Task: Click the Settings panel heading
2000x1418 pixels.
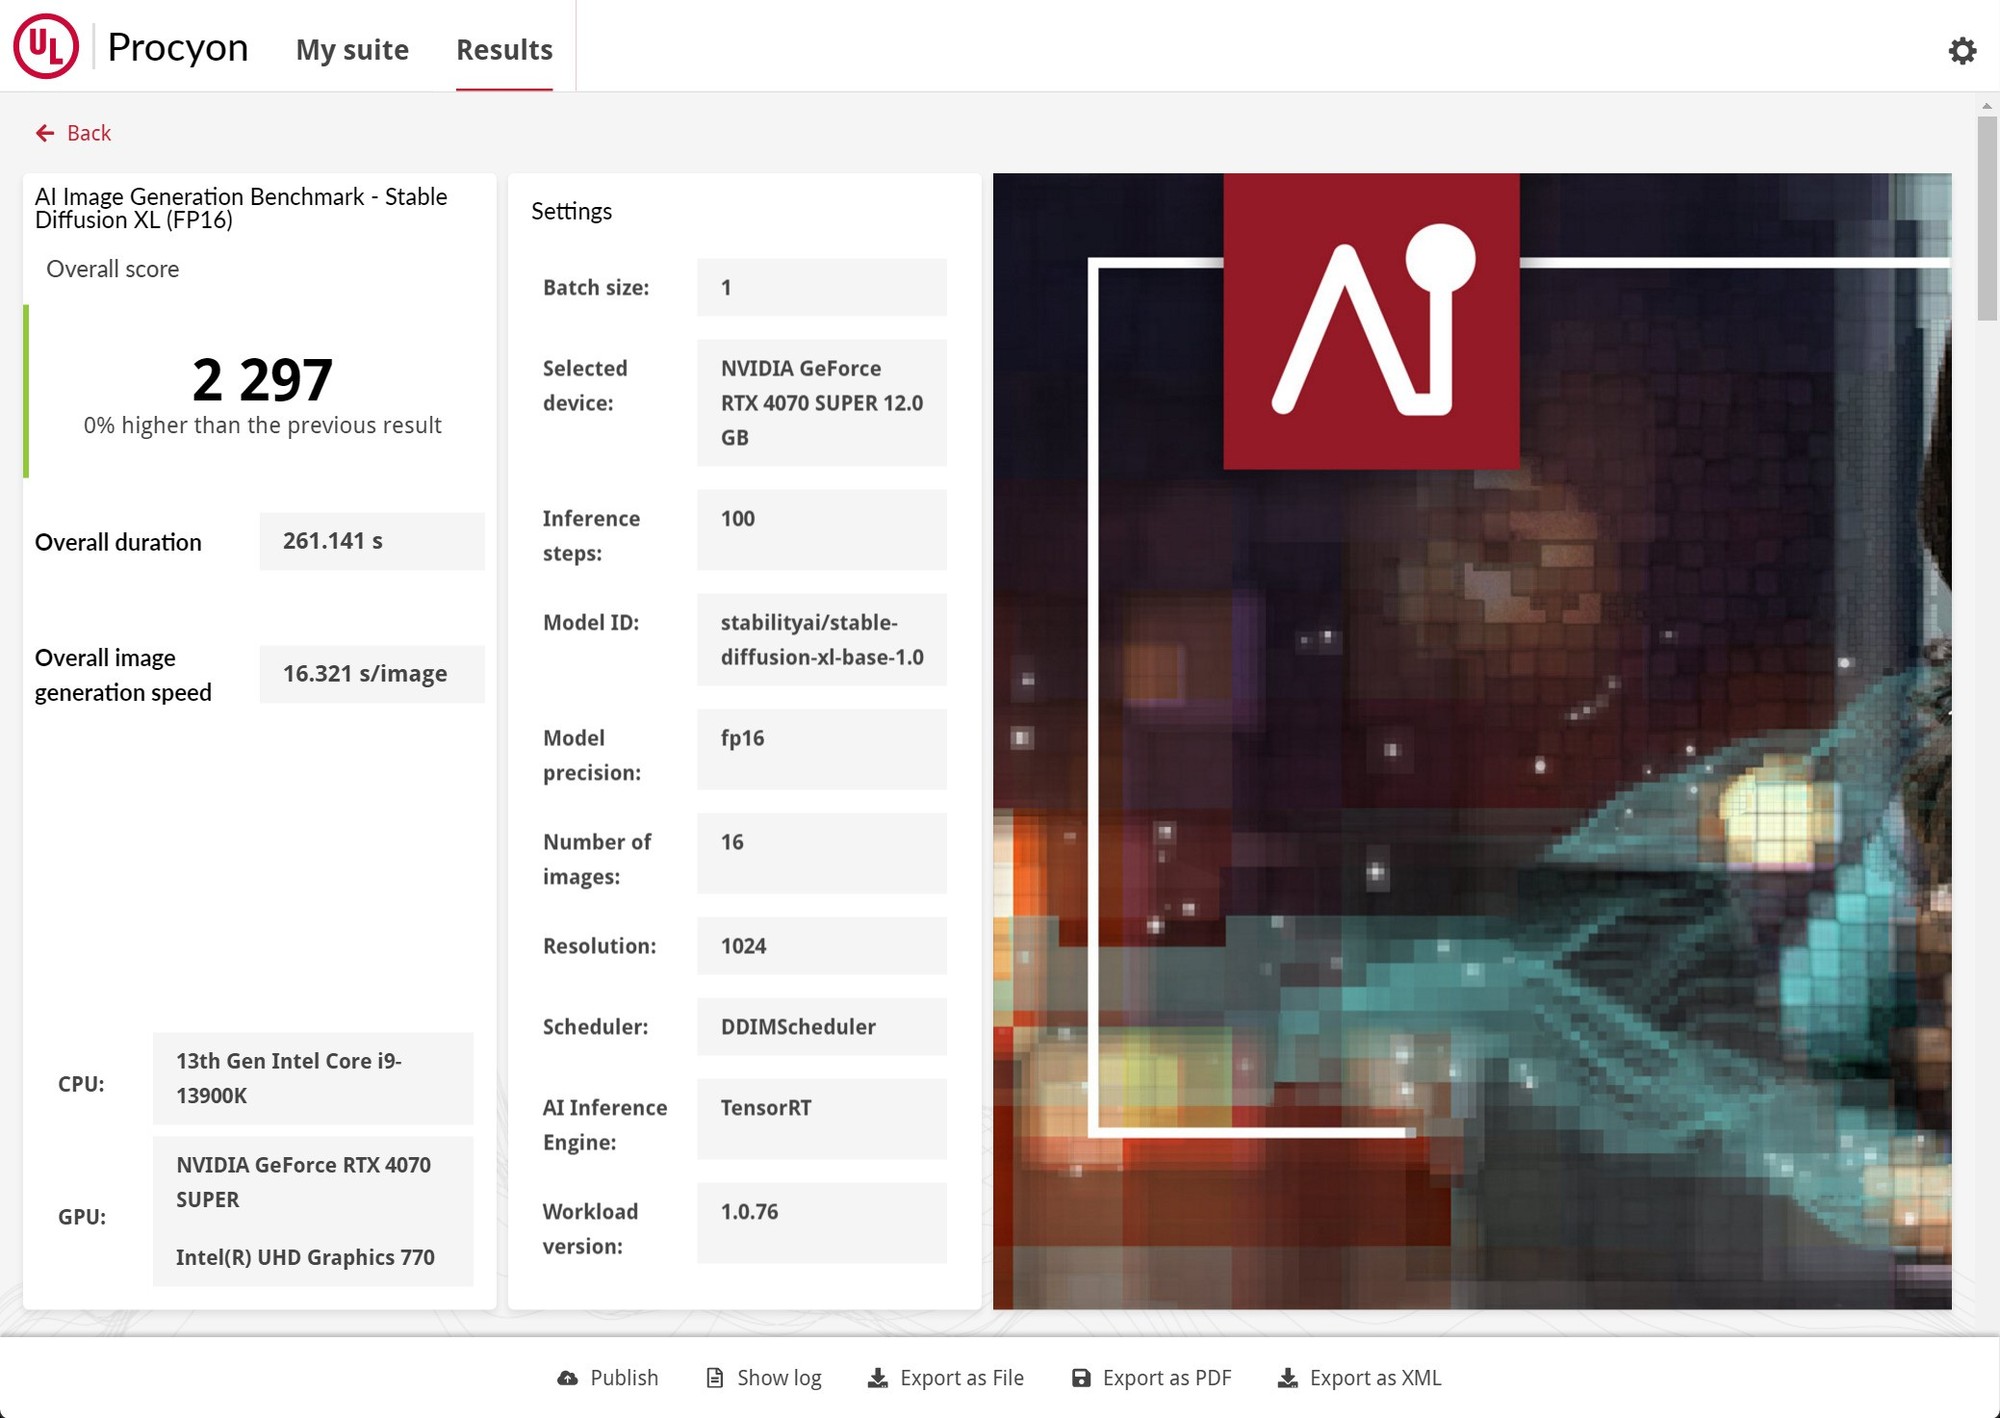Action: coord(571,211)
